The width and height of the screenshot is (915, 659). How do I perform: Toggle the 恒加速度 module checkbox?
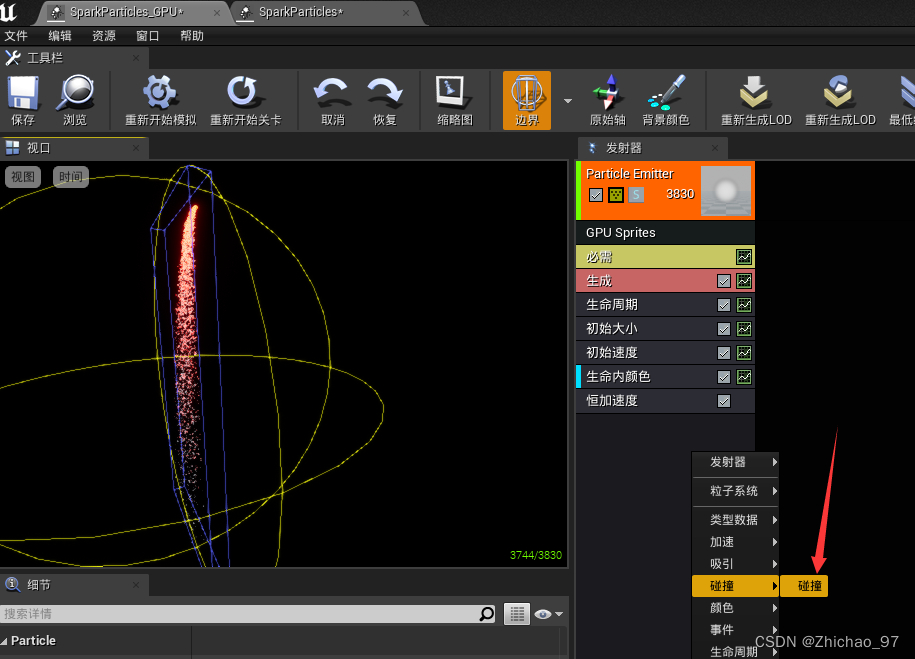pos(724,401)
